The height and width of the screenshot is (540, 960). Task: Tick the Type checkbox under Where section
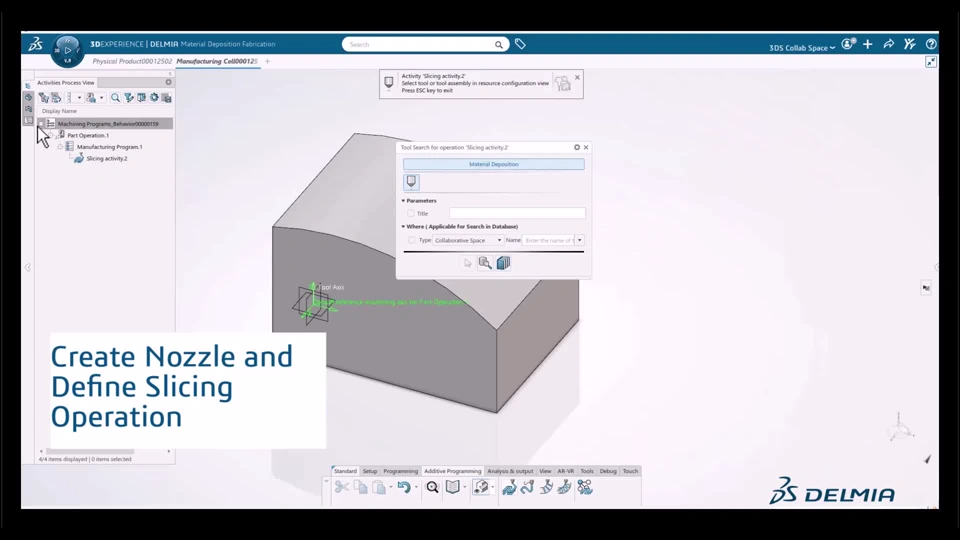tap(411, 240)
